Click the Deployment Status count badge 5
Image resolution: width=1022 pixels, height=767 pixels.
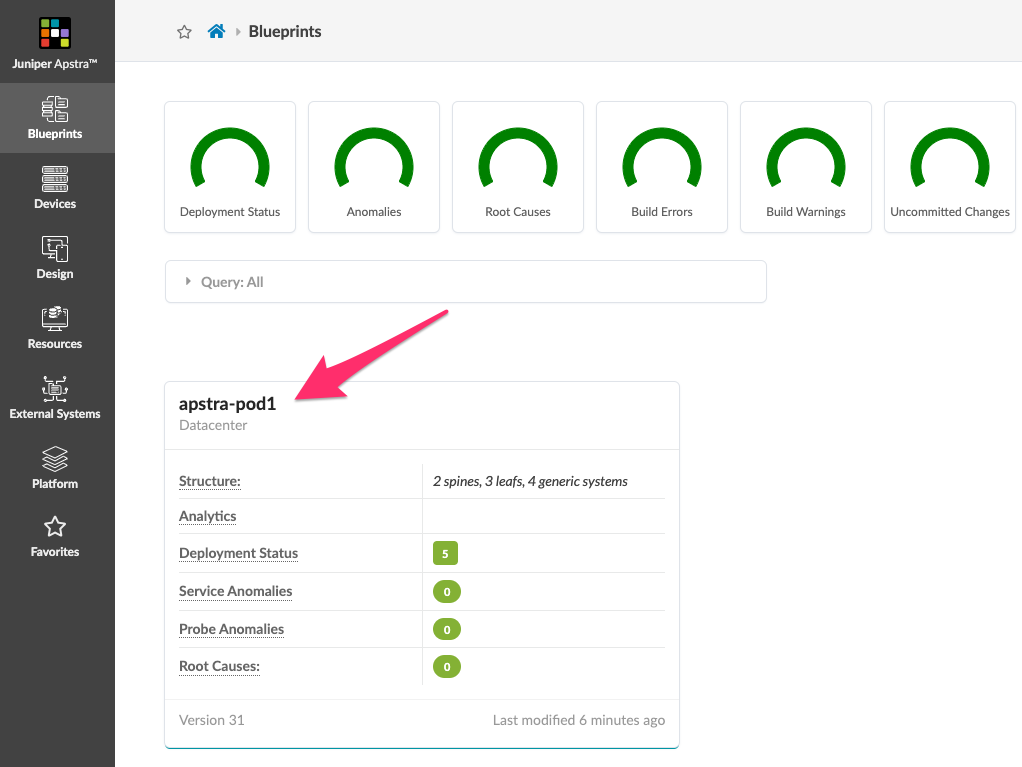tap(445, 553)
